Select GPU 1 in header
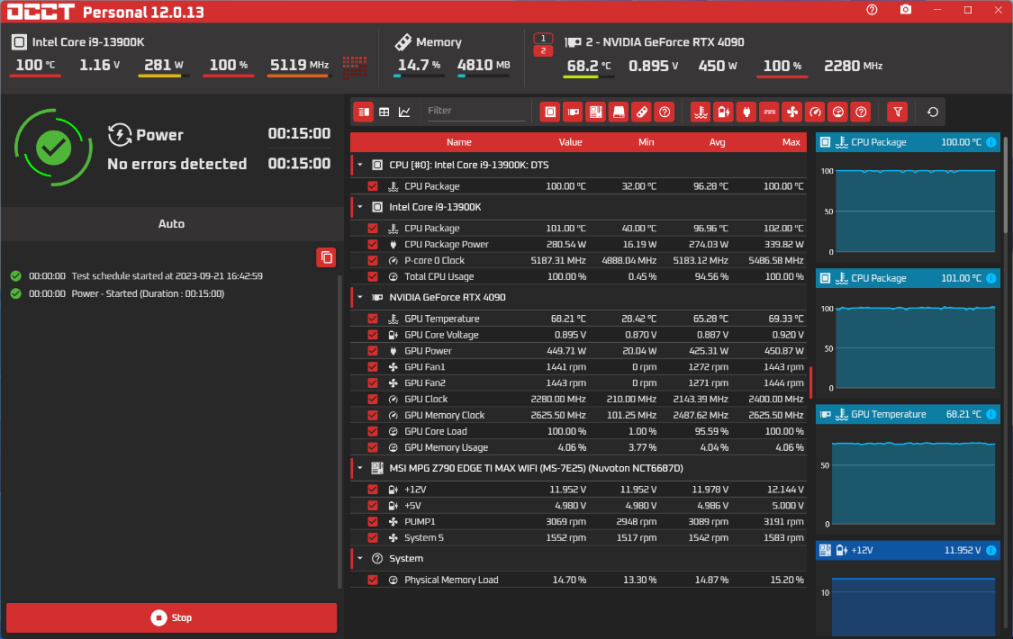 543,38
